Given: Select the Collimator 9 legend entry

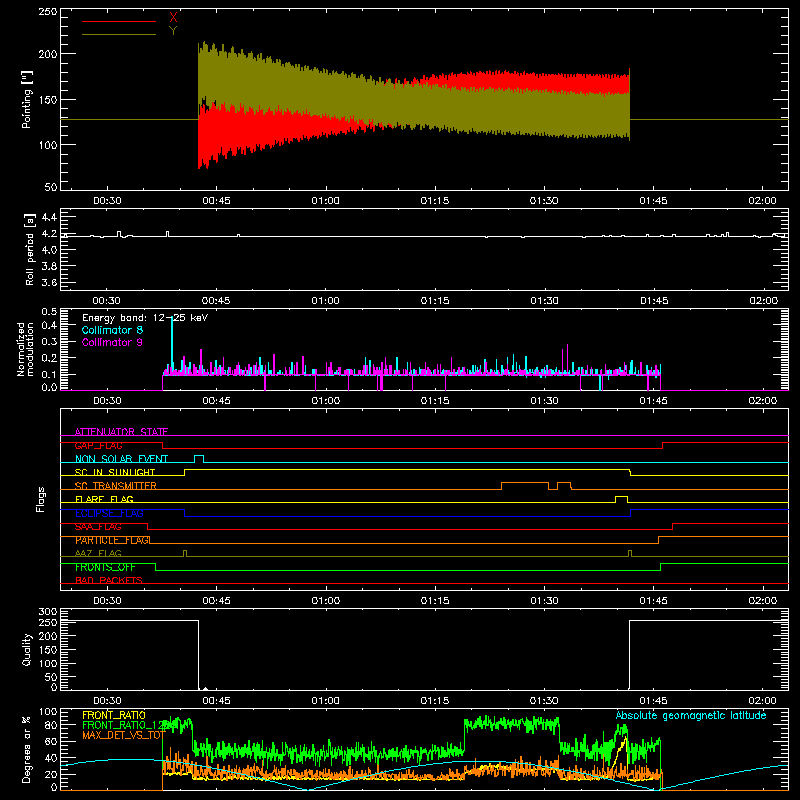Looking at the screenshot, I should 112,342.
